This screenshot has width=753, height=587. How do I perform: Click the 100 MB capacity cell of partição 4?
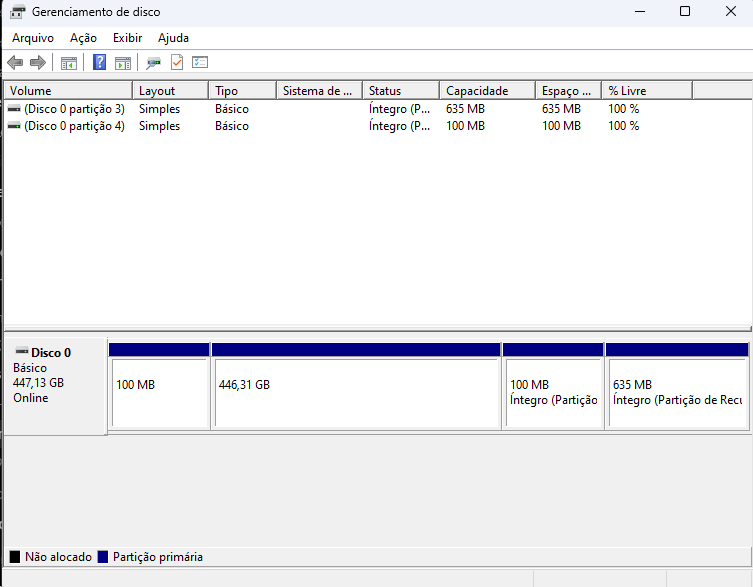[465, 126]
